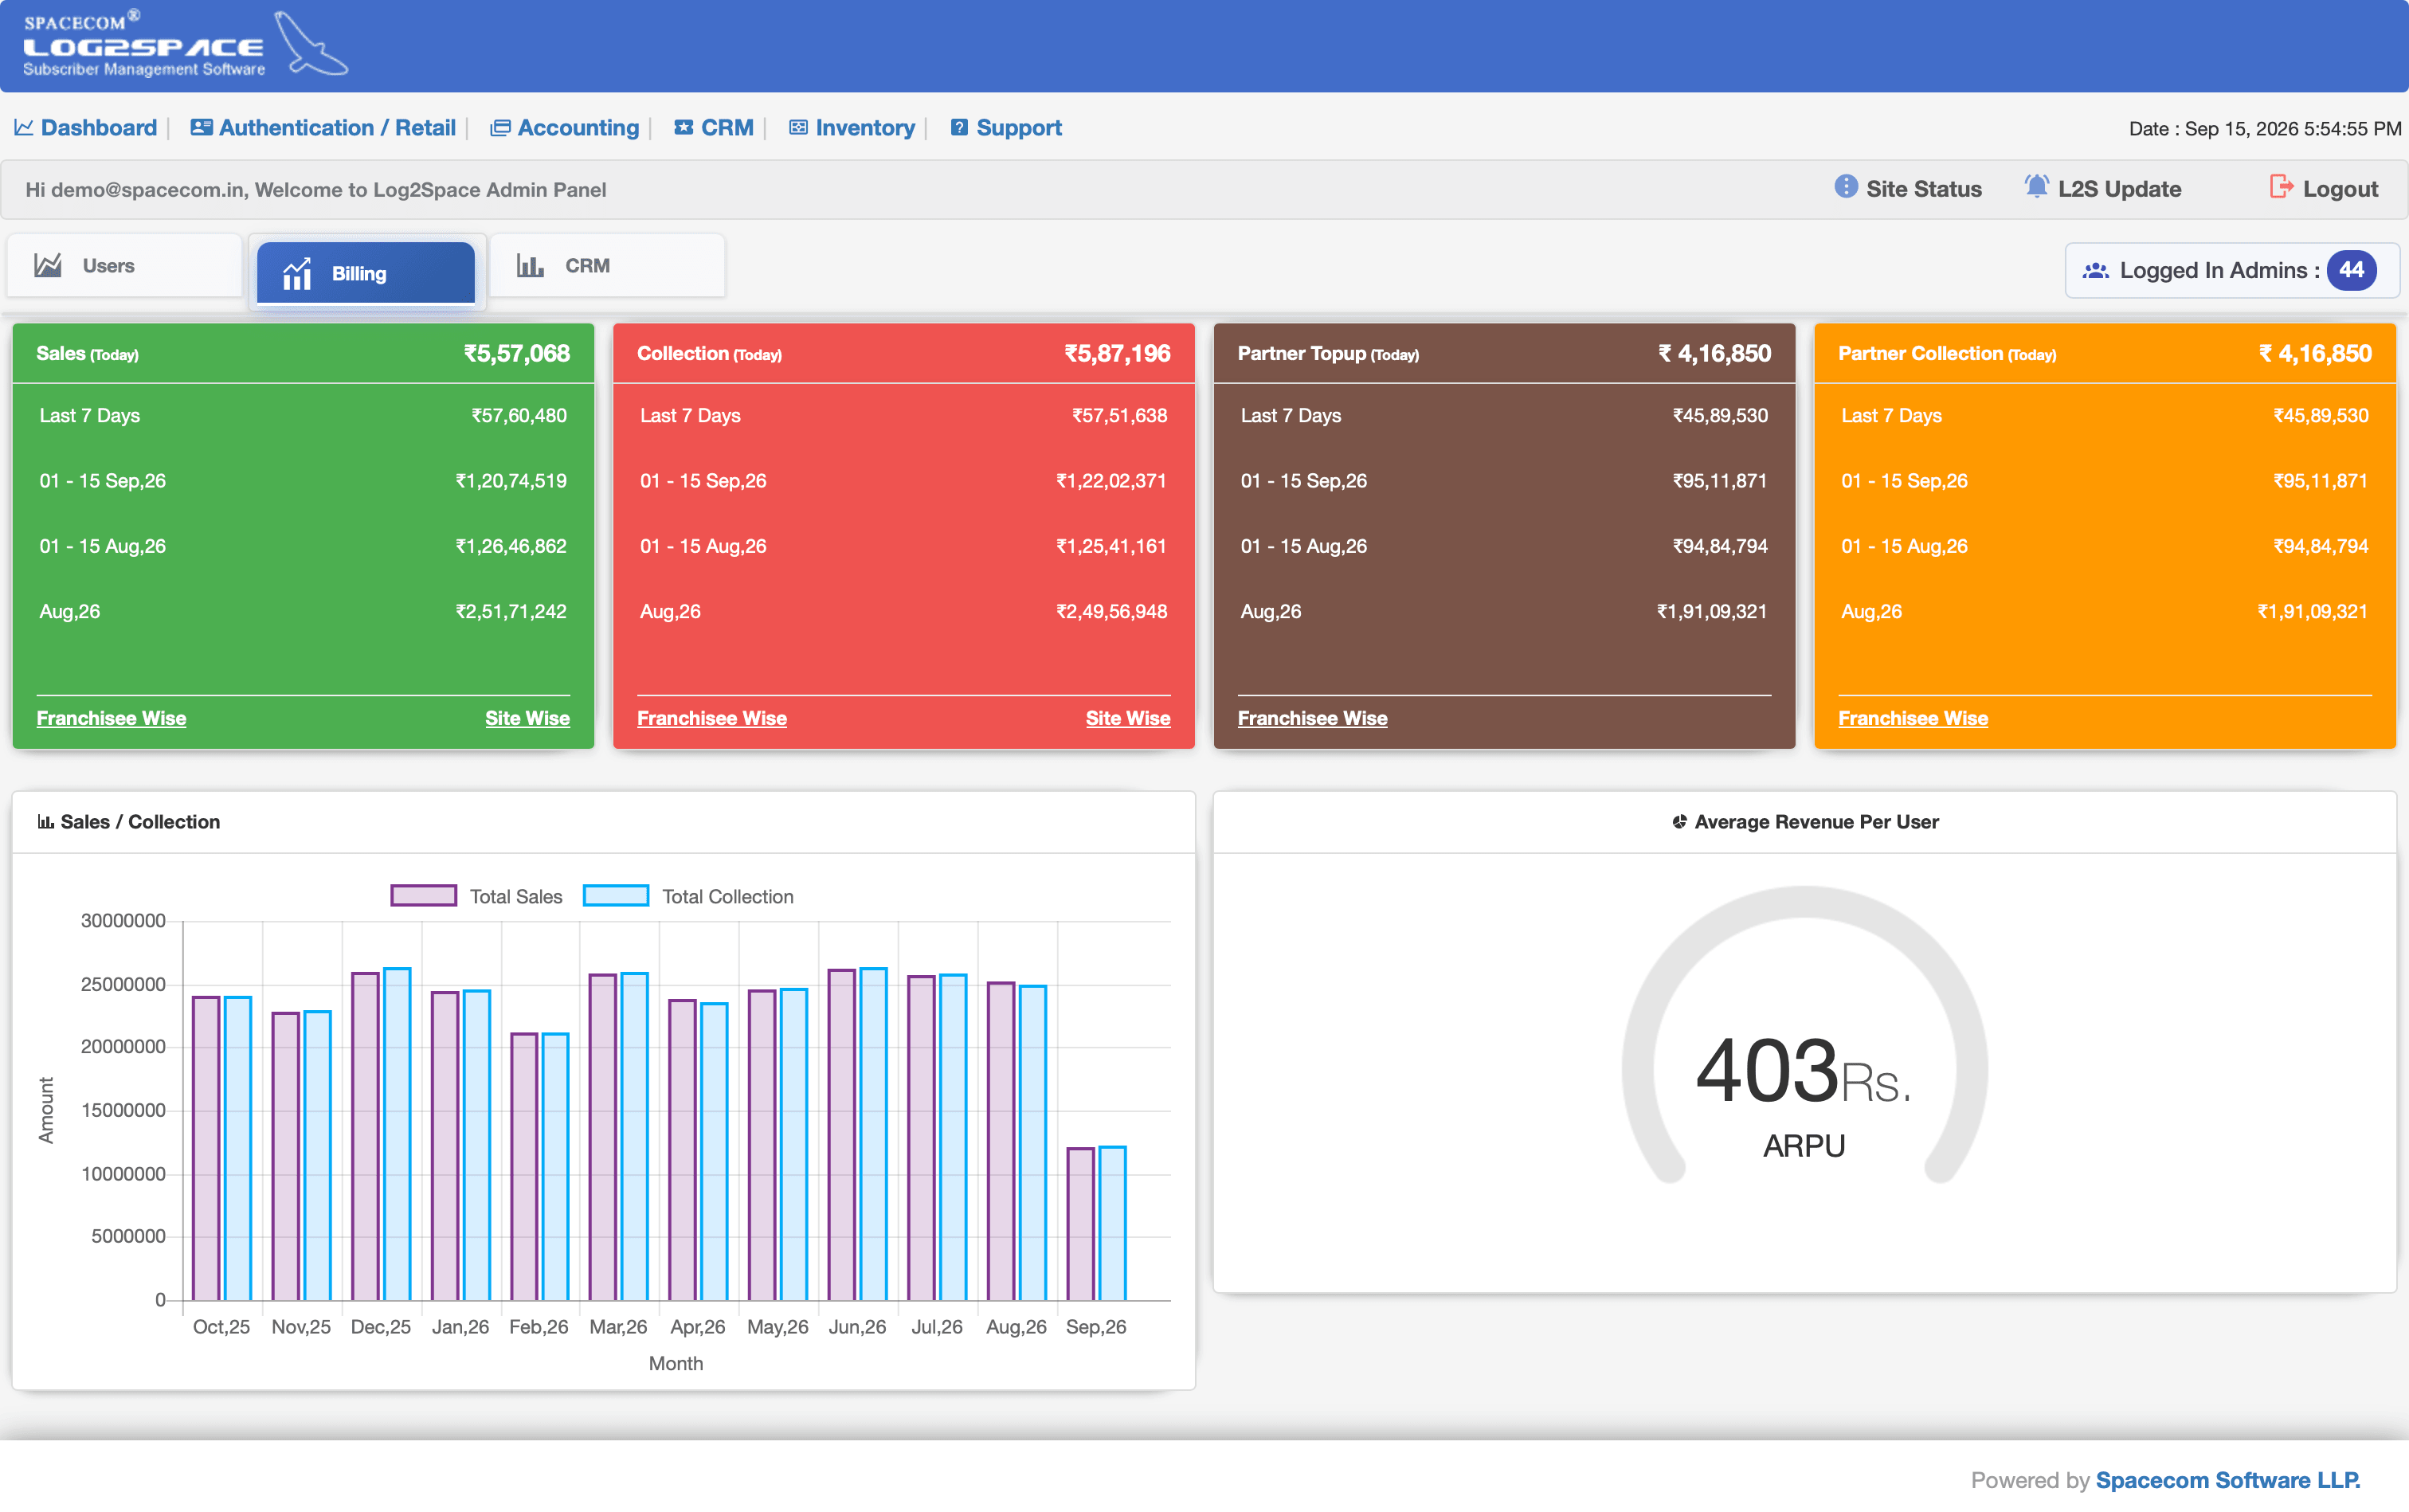Click the Logged In Admins 44 badge
Screen dimensions: 2409x1512
point(2351,270)
